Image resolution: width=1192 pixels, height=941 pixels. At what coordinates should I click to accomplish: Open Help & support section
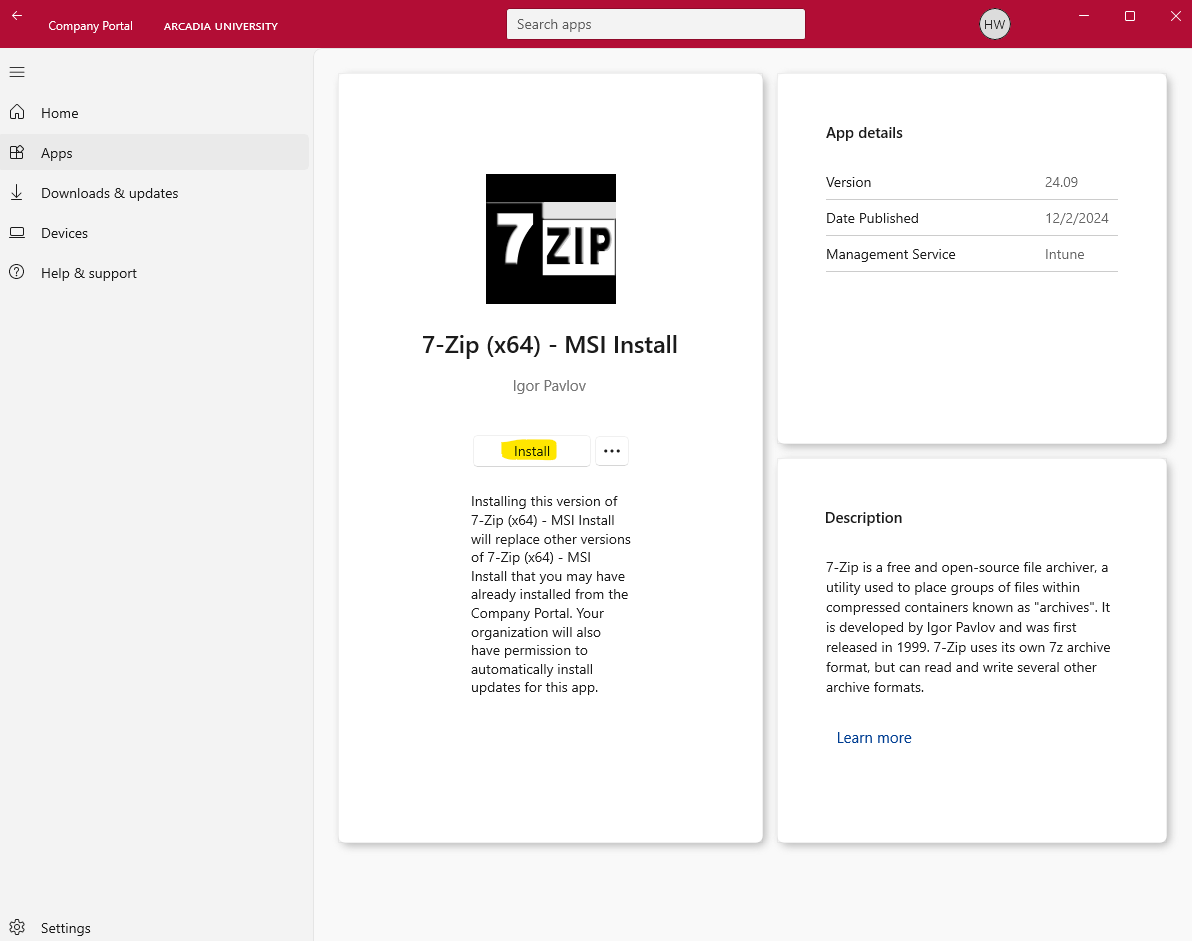pyautogui.click(x=155, y=273)
